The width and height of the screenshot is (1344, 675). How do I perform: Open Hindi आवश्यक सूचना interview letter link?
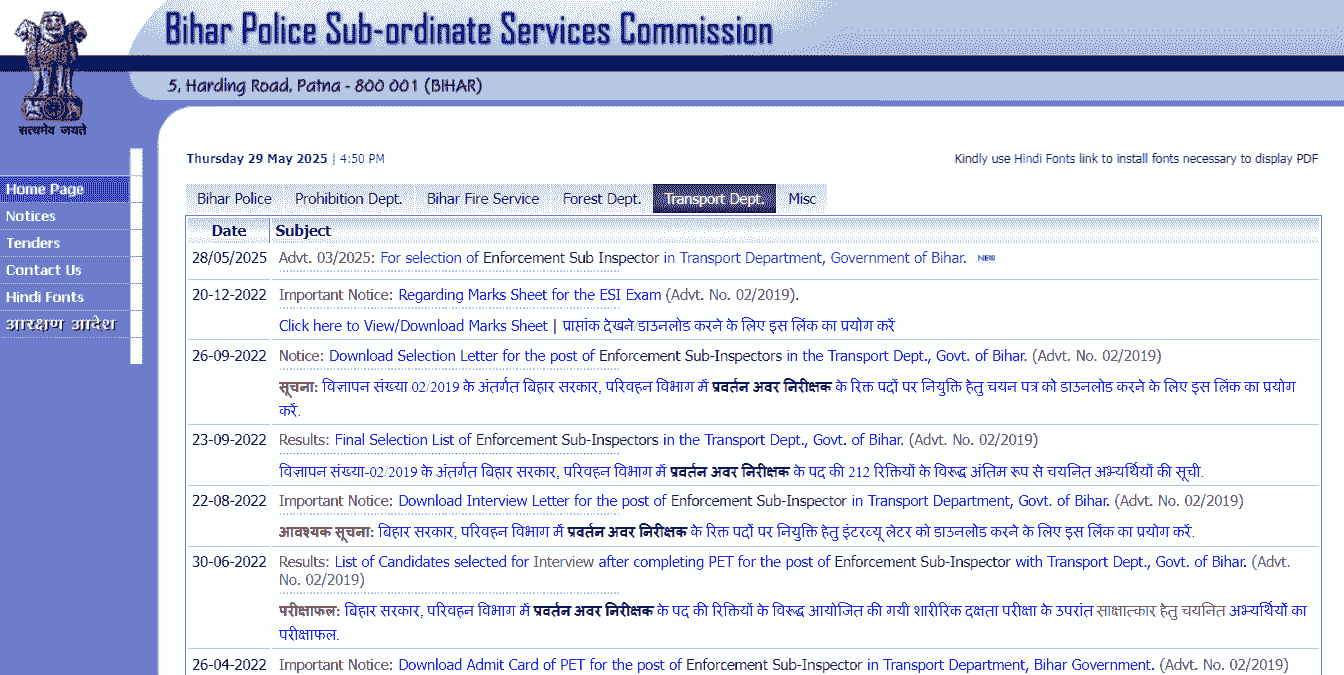point(737,532)
